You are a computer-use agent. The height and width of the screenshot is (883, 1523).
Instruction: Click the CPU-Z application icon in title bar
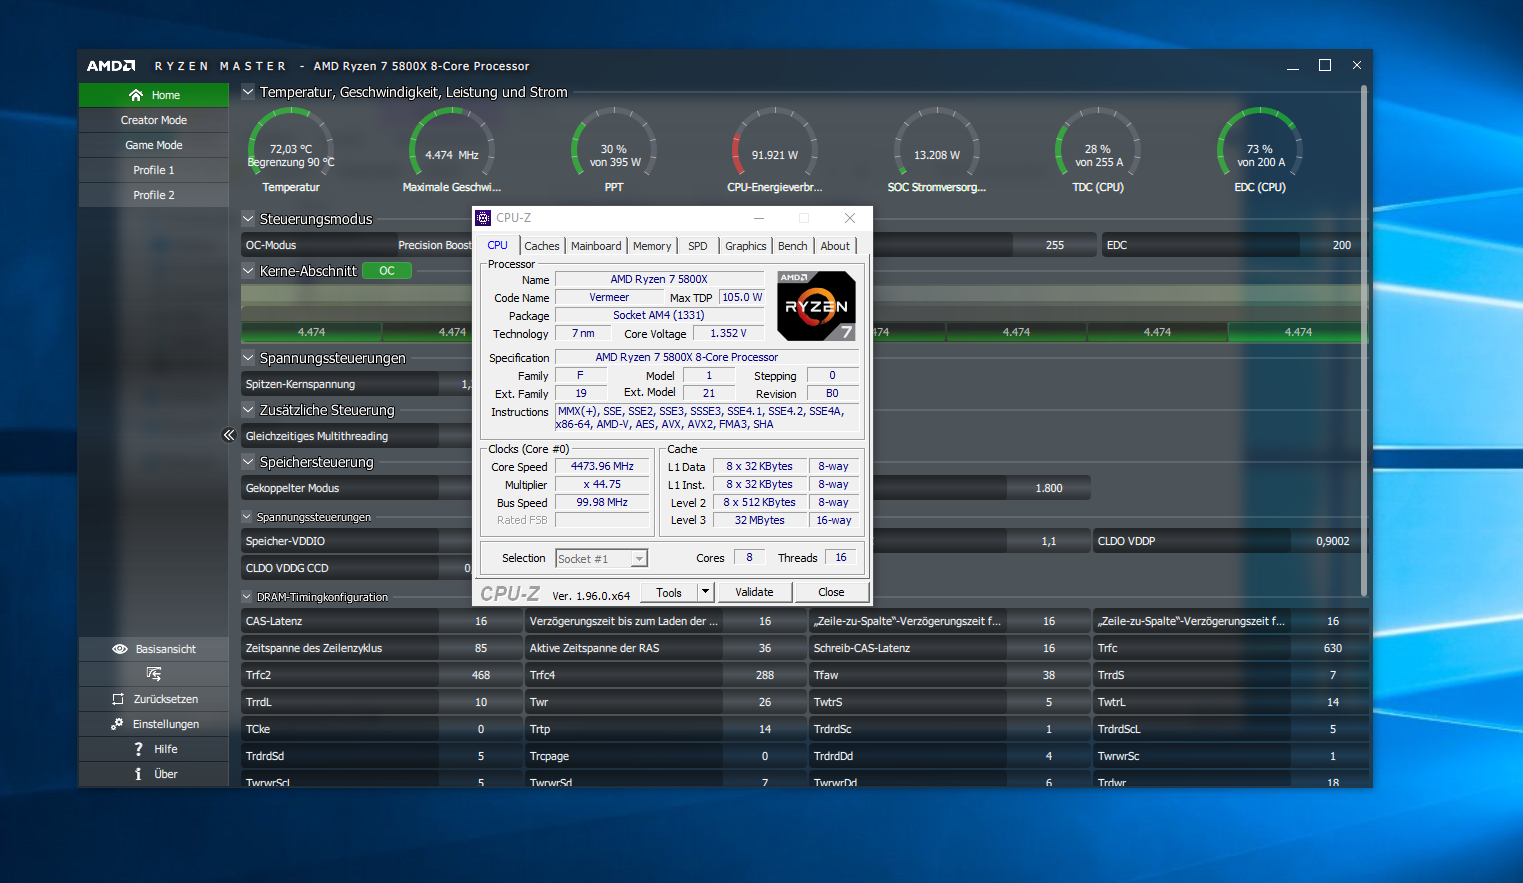pos(483,218)
